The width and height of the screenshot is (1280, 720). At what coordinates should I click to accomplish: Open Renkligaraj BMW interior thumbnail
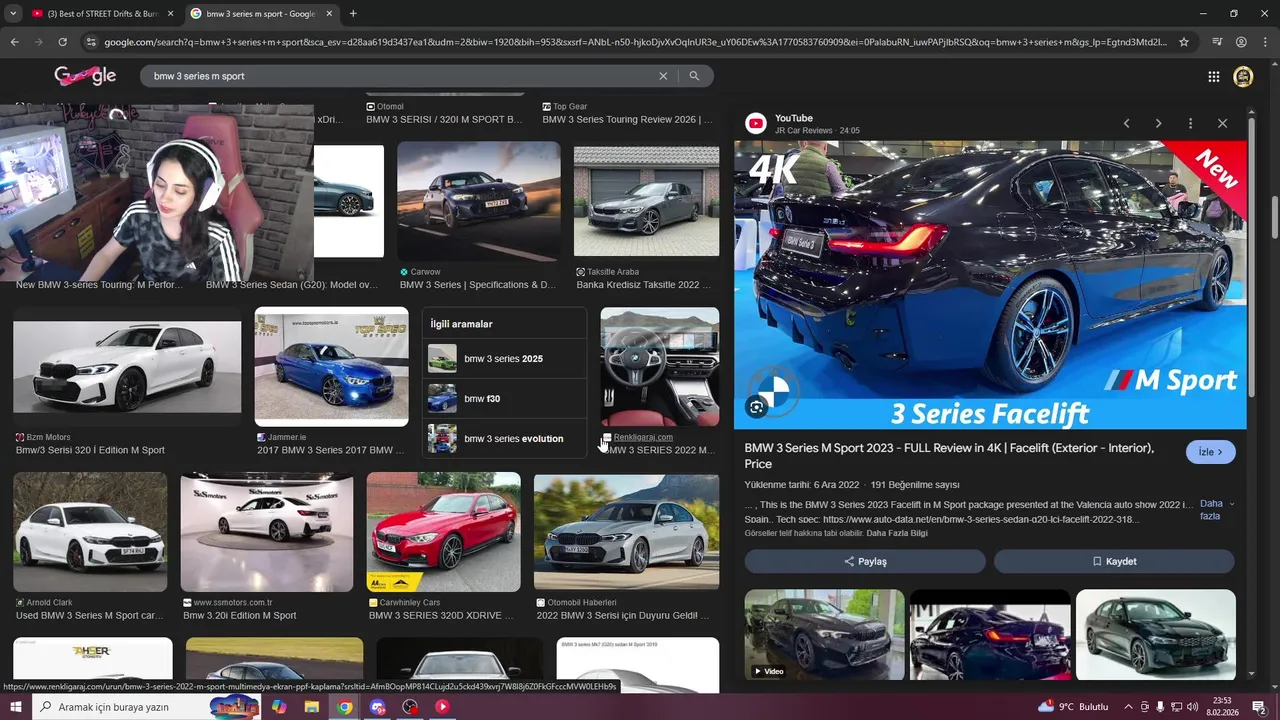coord(659,367)
